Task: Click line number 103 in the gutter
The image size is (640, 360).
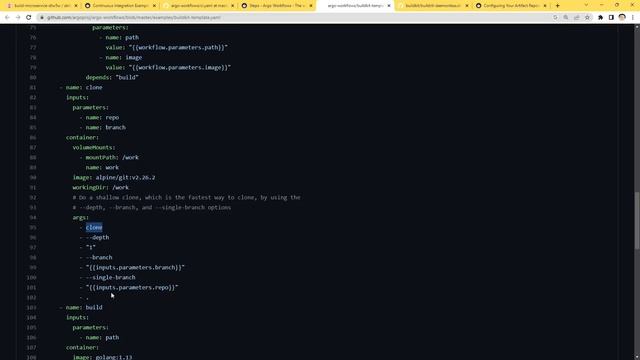Action: click(32, 307)
